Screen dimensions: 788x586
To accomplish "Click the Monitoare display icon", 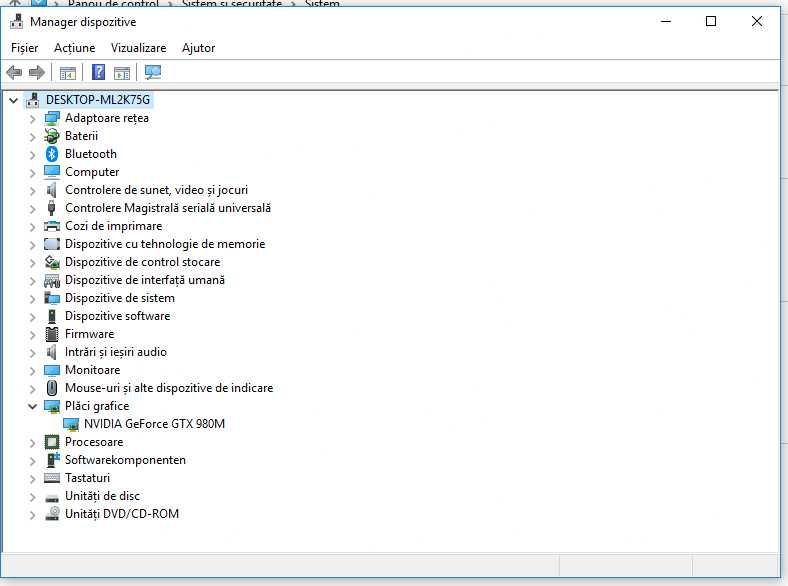I will [52, 370].
